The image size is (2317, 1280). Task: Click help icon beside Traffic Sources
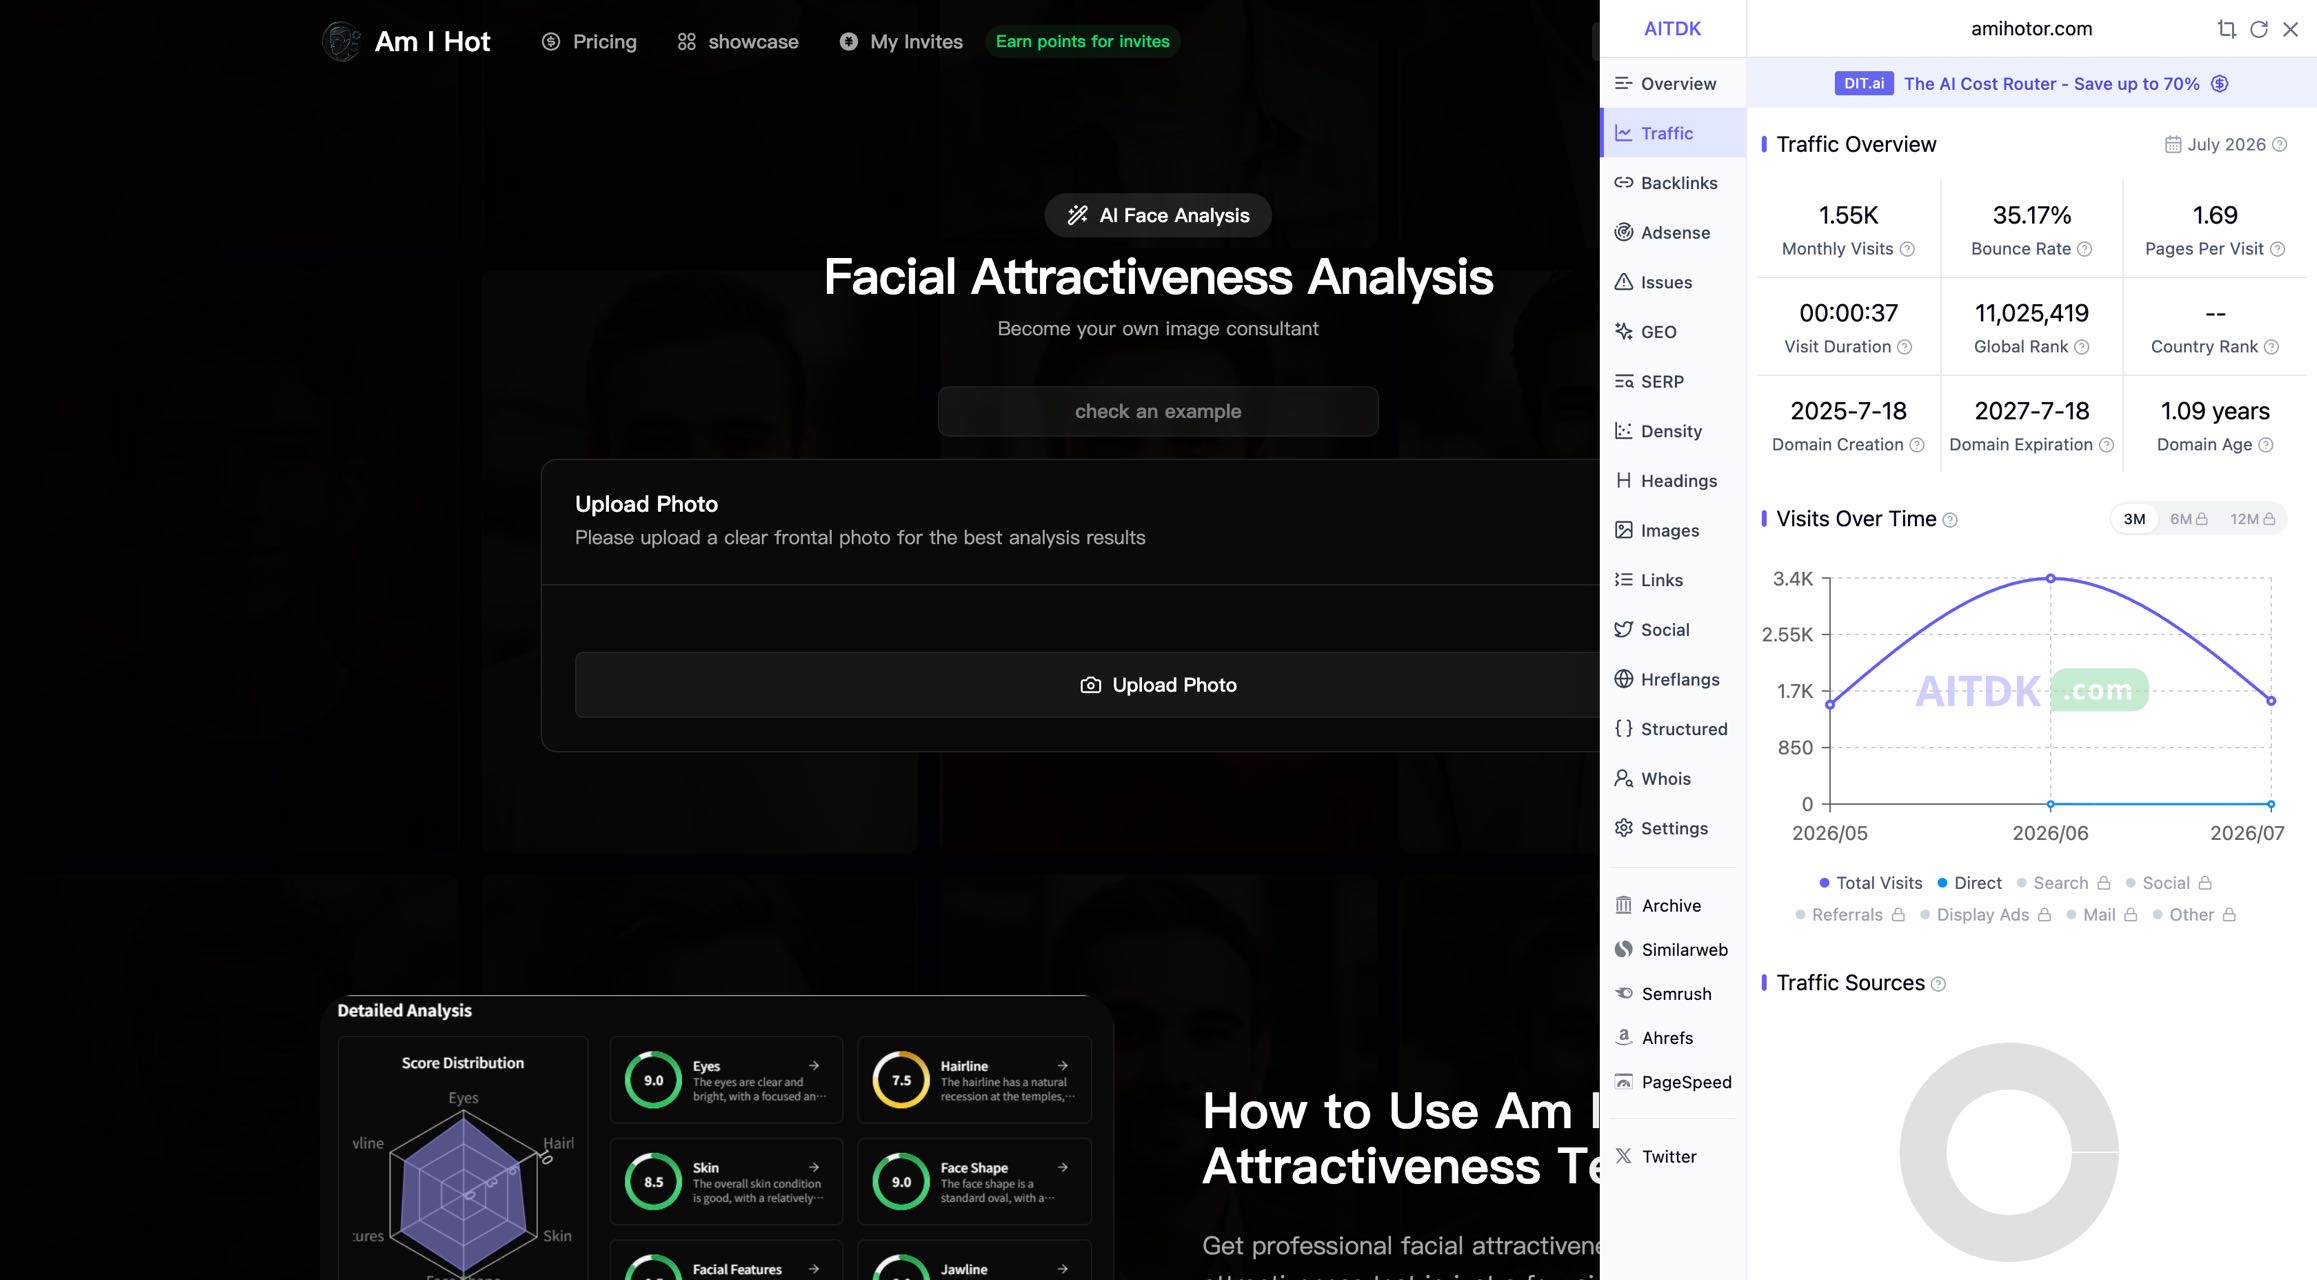pos(1938,984)
